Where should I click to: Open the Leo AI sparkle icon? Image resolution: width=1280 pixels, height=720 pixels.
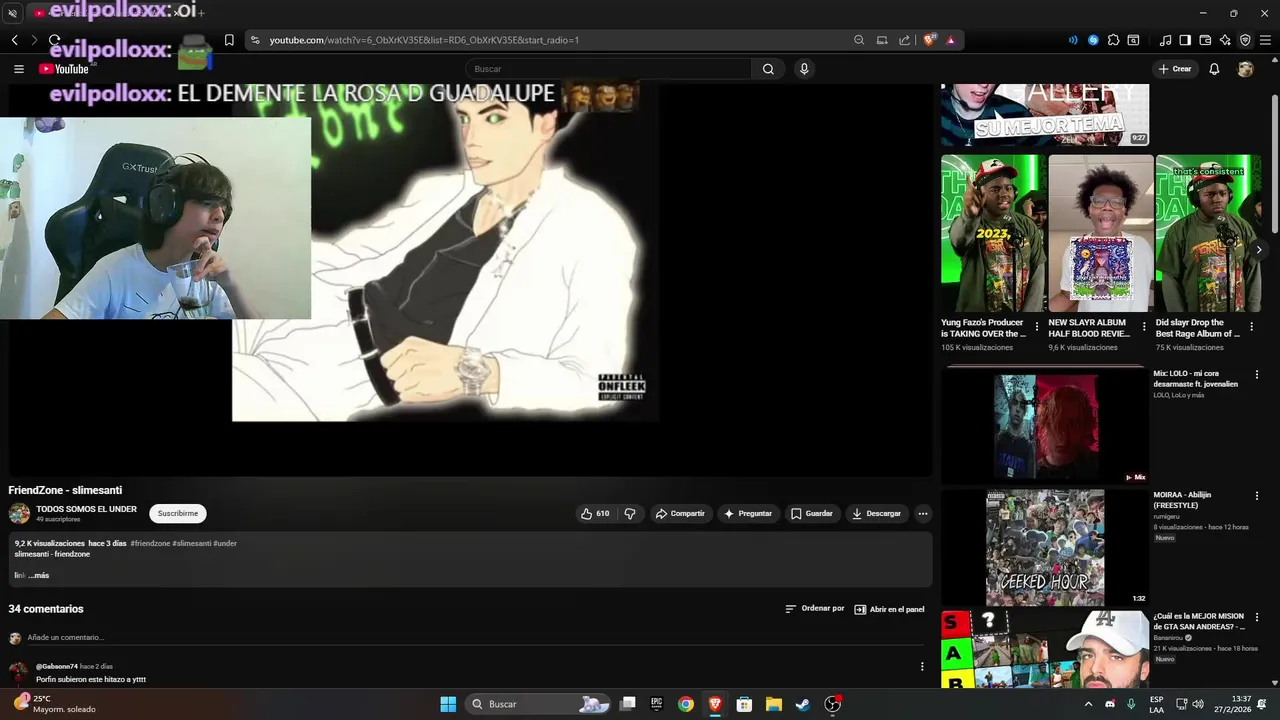(x=1225, y=40)
